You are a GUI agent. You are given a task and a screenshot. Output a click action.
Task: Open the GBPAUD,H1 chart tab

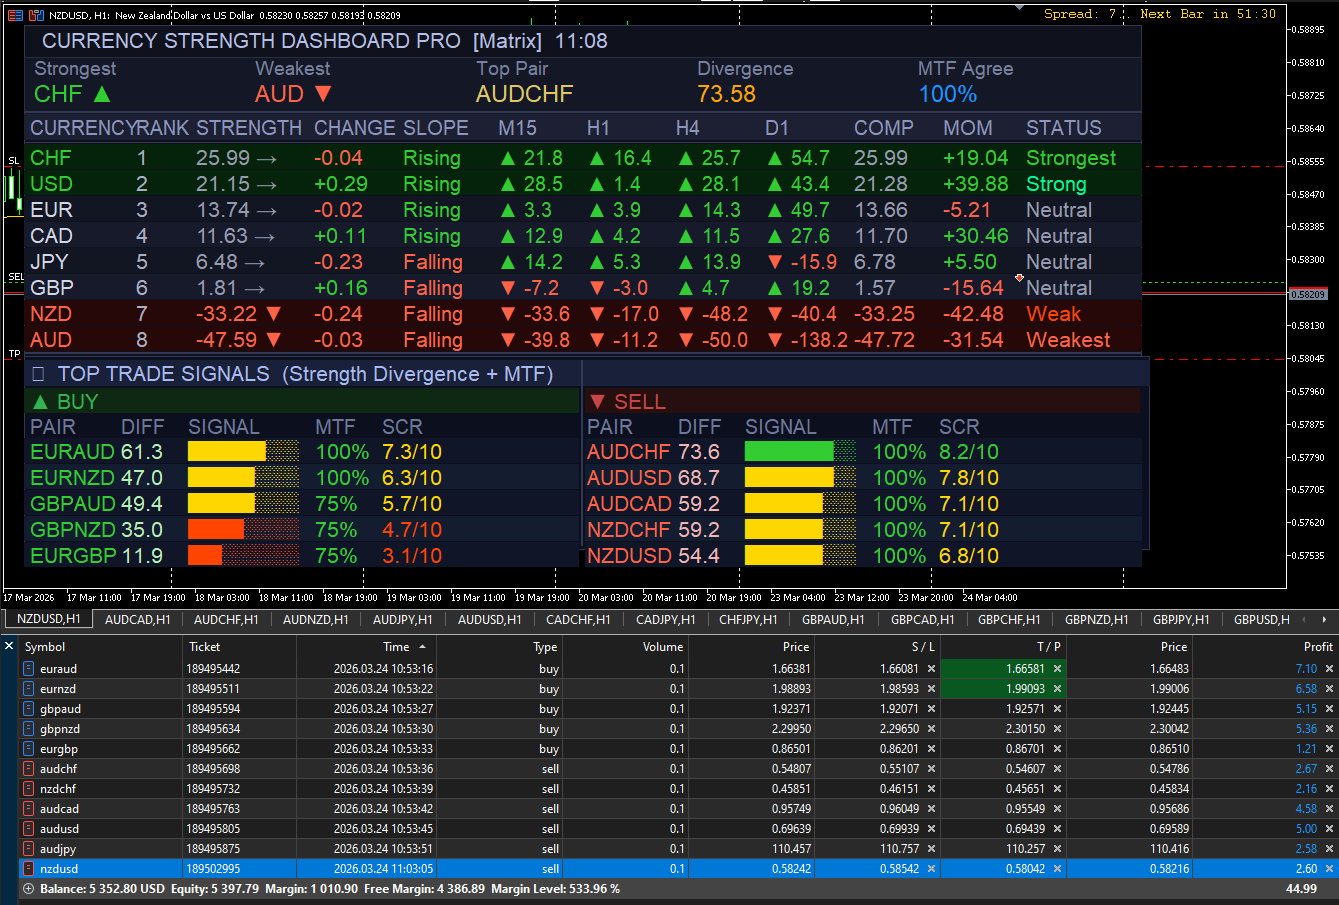834,620
